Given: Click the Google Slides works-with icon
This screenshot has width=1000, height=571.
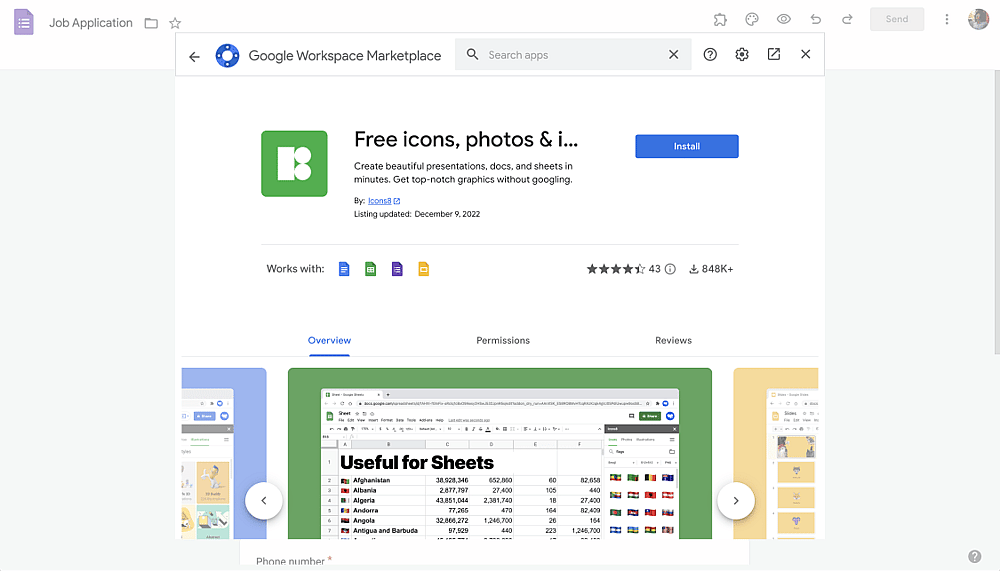Looking at the screenshot, I should coord(423,269).
